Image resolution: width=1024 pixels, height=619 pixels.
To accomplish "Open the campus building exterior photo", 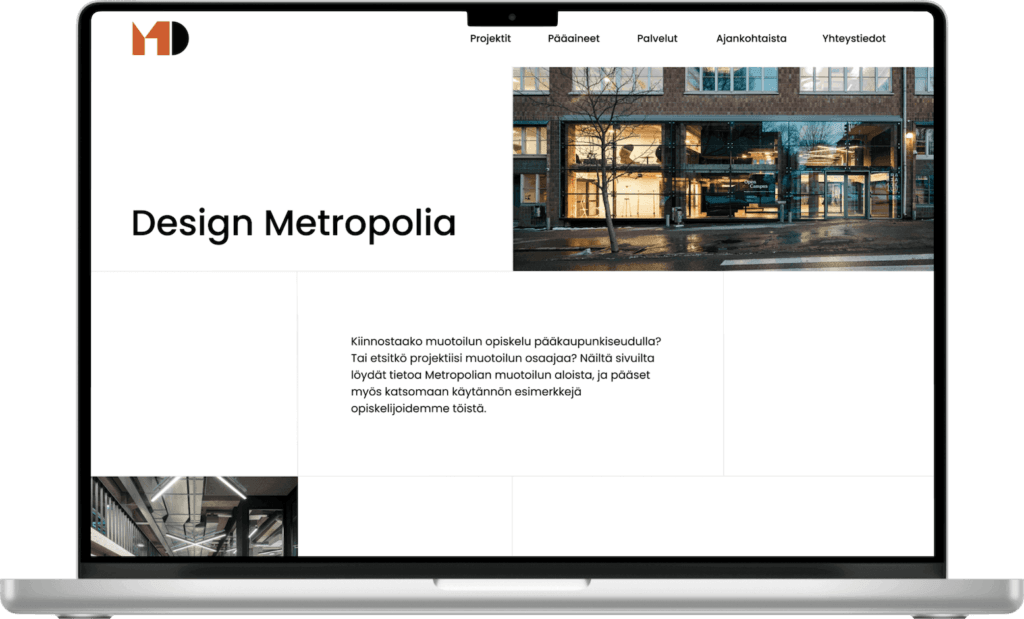I will (723, 168).
